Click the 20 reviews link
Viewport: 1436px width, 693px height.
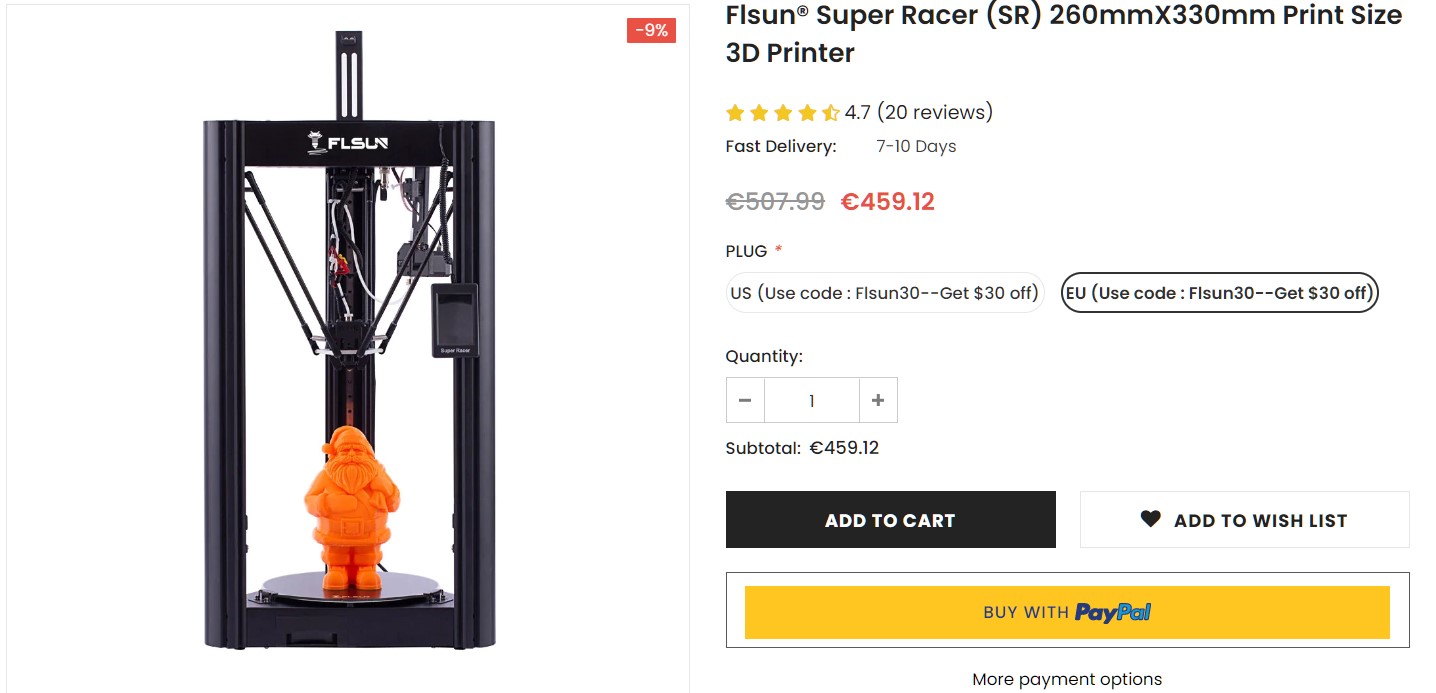[935, 112]
